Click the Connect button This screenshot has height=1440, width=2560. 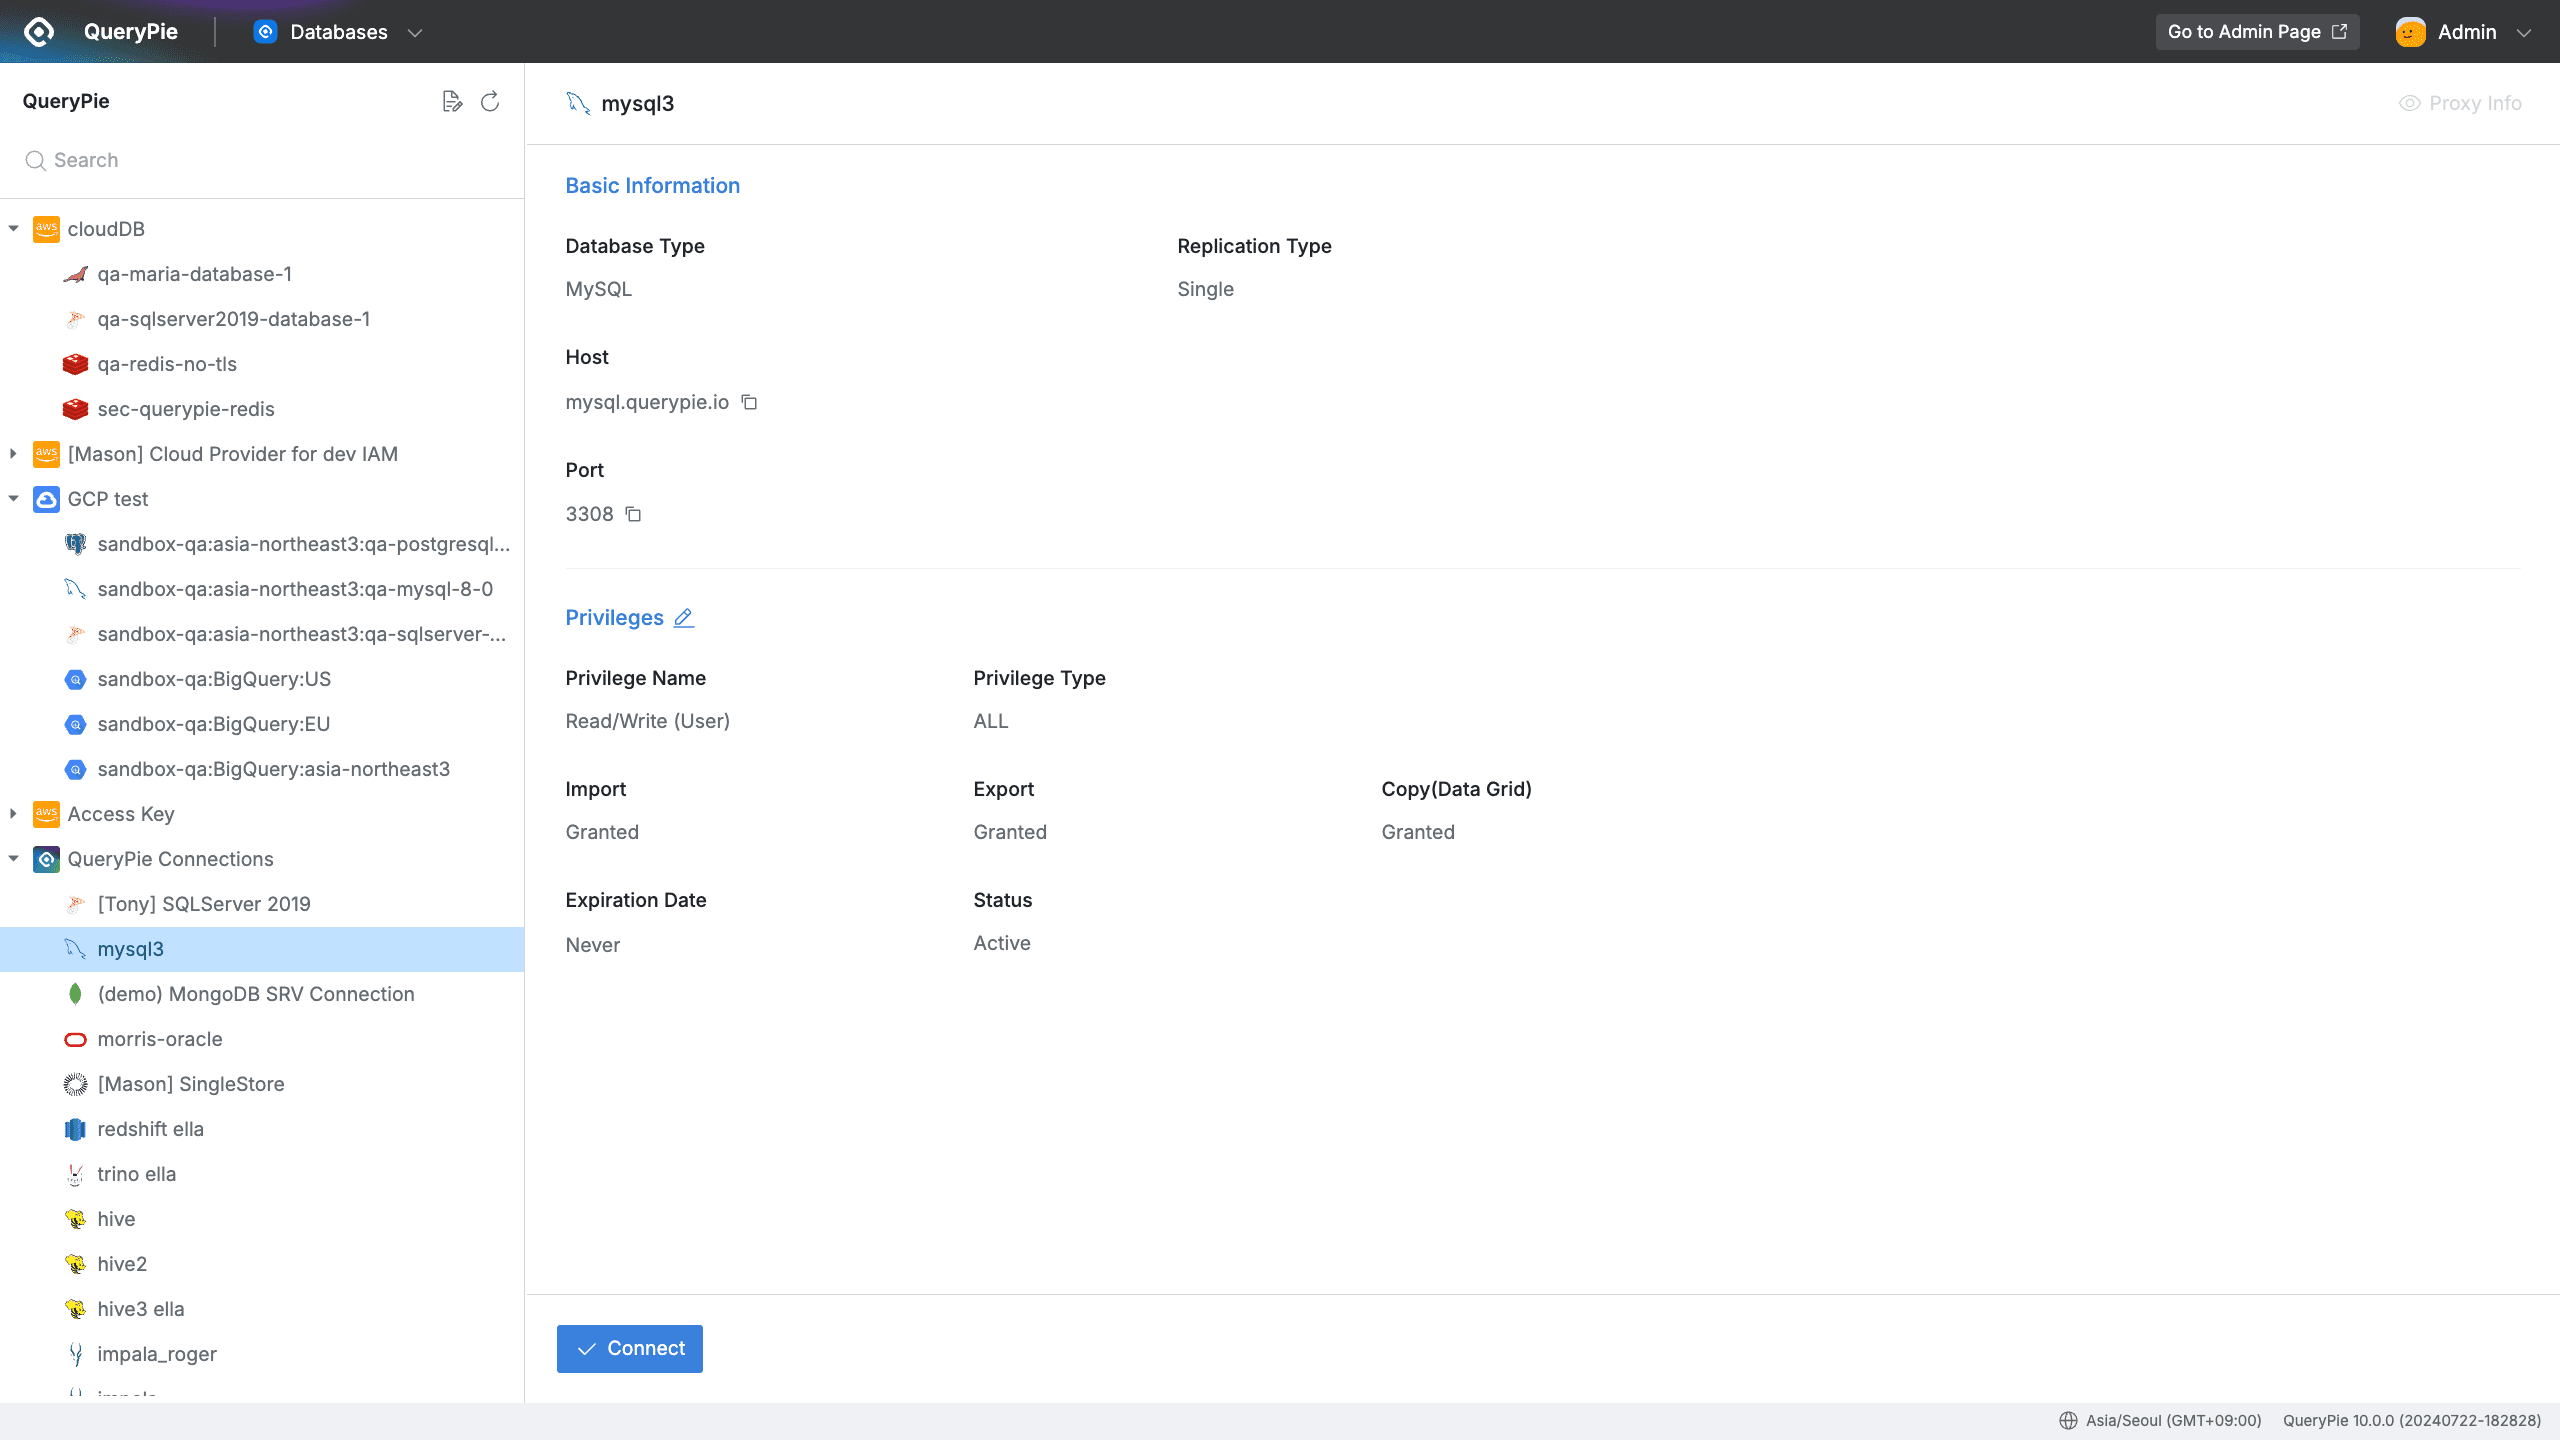click(x=629, y=1348)
